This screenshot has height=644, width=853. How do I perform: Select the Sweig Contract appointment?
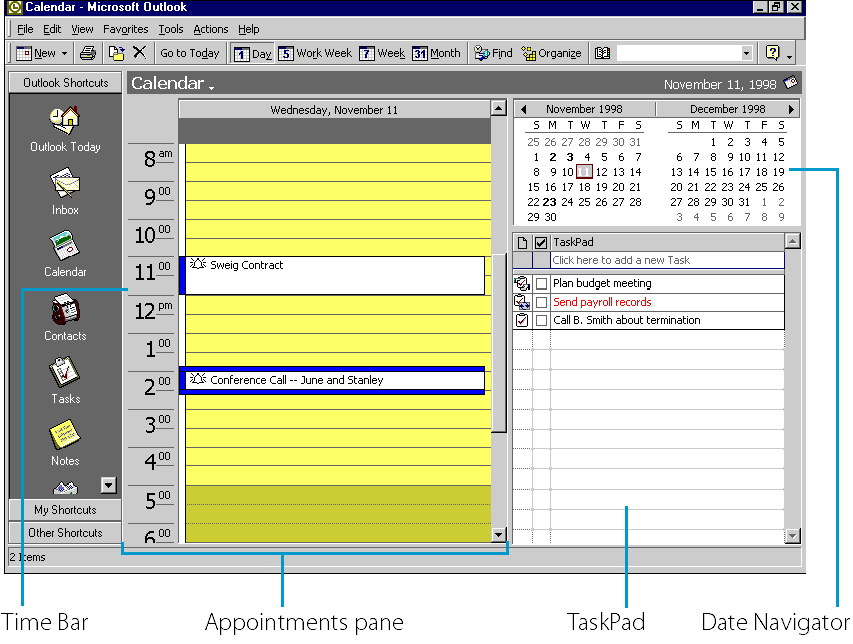click(x=332, y=276)
